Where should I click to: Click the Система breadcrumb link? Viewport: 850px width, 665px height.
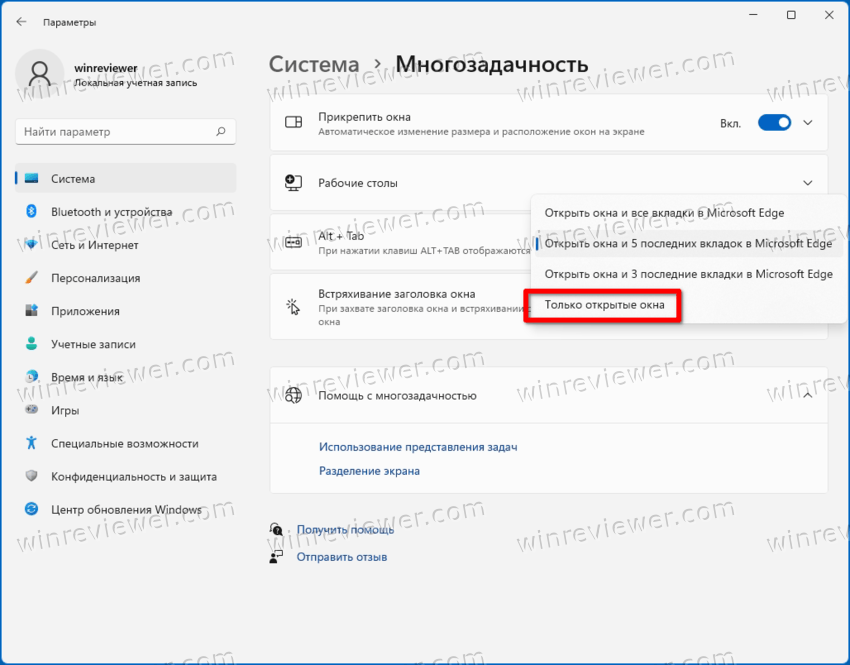point(314,64)
